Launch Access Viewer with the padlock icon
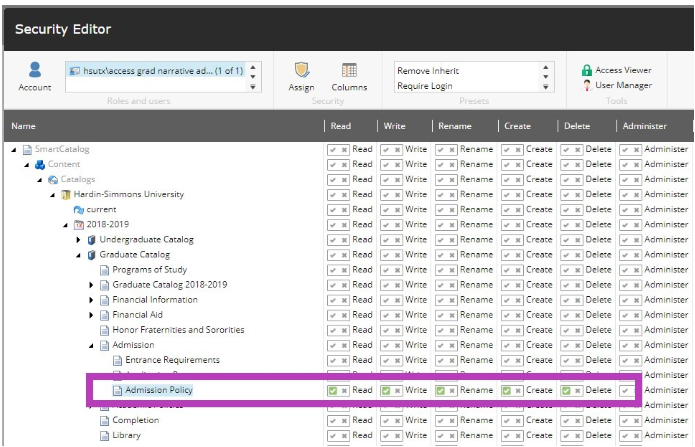Screen dimensions: 695x447 [587, 70]
